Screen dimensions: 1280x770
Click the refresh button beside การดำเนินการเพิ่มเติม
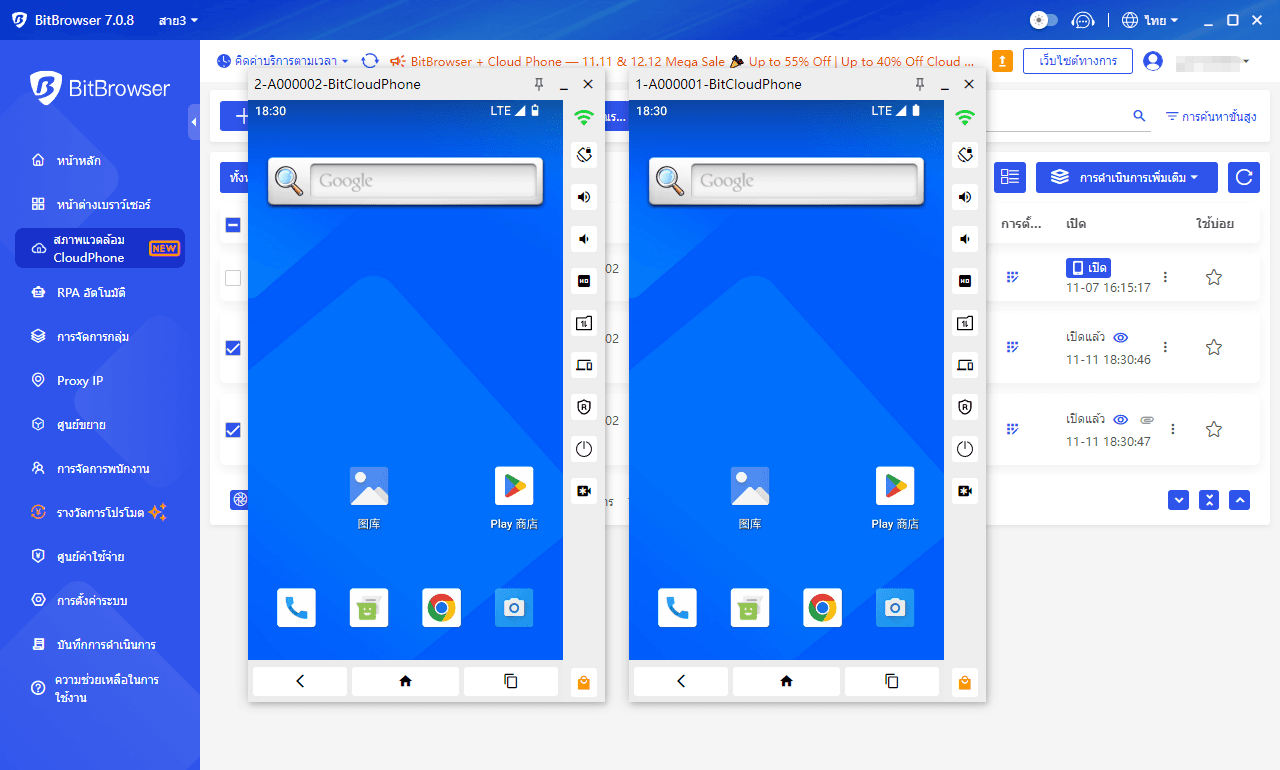click(x=1243, y=177)
